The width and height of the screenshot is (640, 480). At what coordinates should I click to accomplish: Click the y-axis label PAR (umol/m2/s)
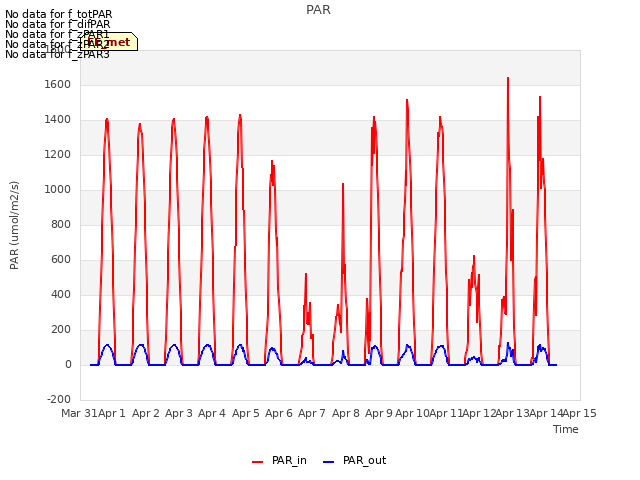click(14, 225)
